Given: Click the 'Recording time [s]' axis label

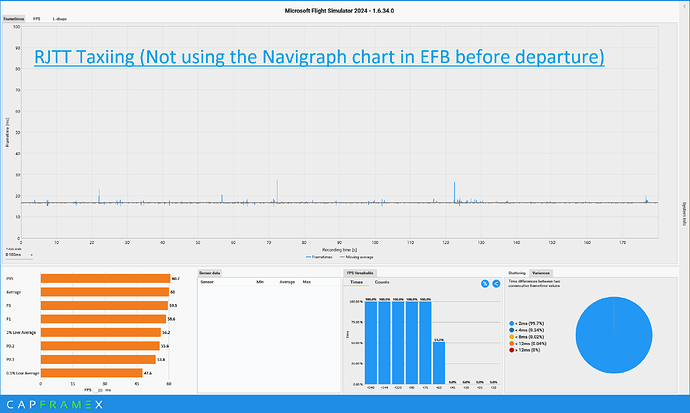Looking at the screenshot, I should tap(339, 250).
